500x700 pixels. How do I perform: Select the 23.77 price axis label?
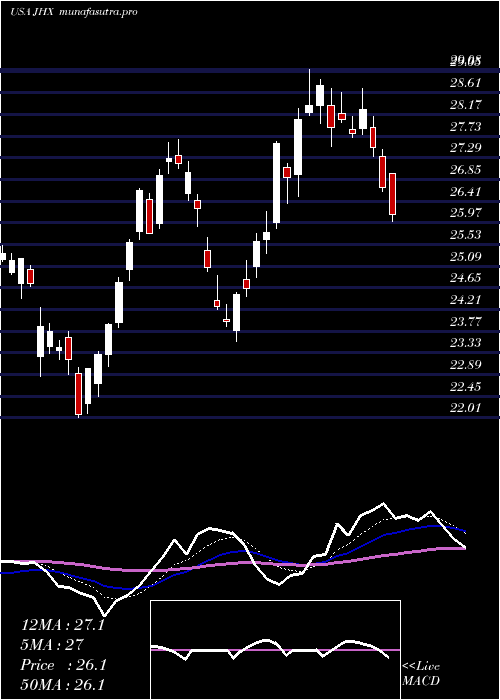[x=465, y=321]
